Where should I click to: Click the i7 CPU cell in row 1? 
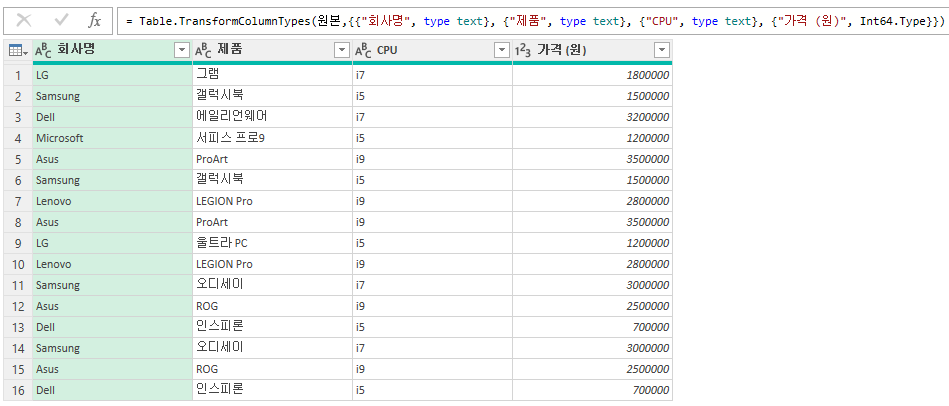[x=433, y=75]
